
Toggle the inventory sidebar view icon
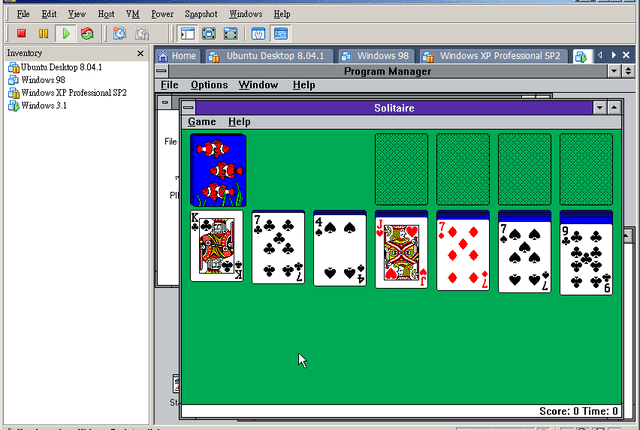(x=188, y=33)
